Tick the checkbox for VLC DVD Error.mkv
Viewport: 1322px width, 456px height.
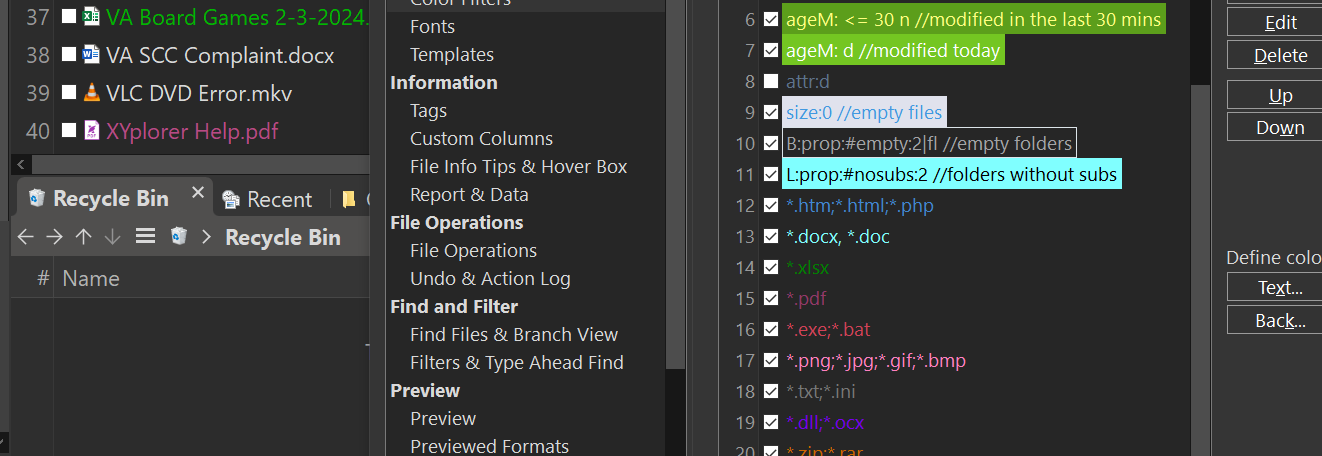(68, 93)
